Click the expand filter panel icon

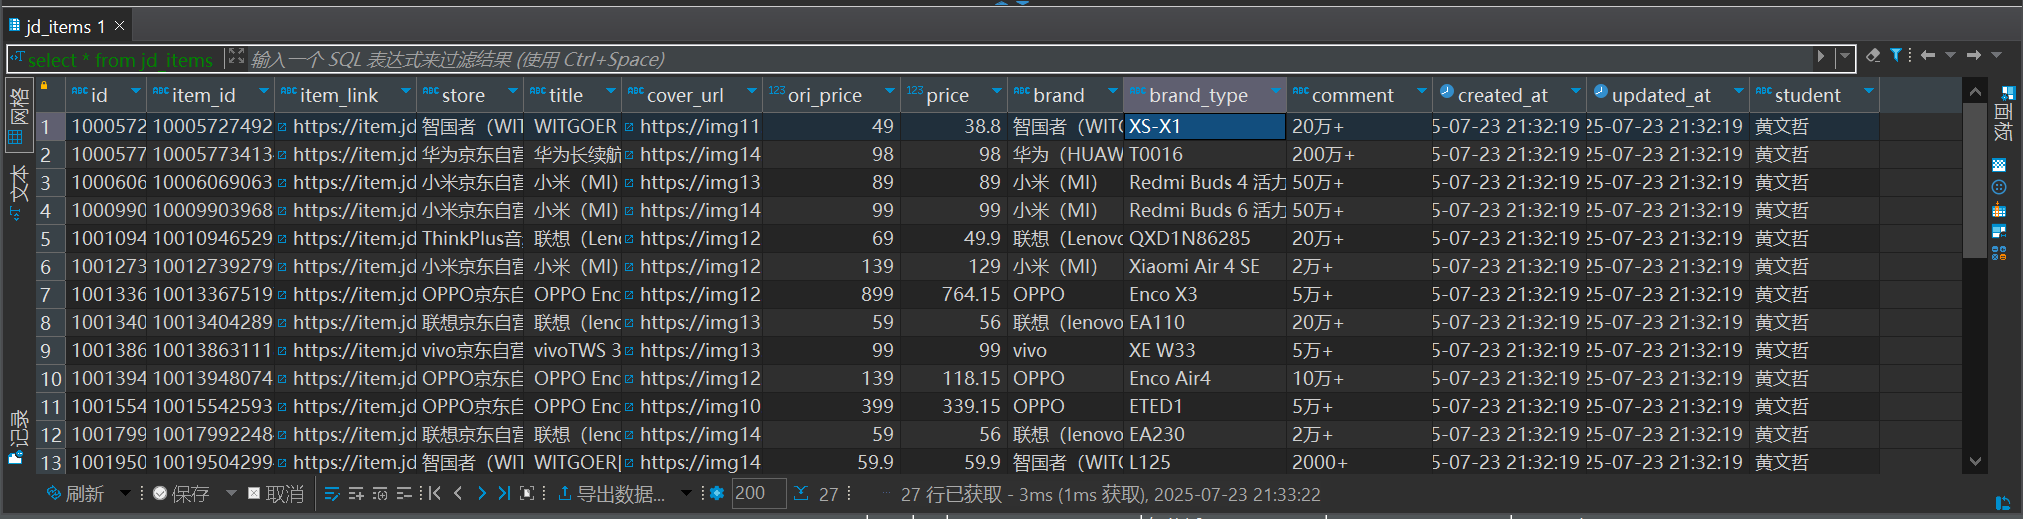coord(236,57)
